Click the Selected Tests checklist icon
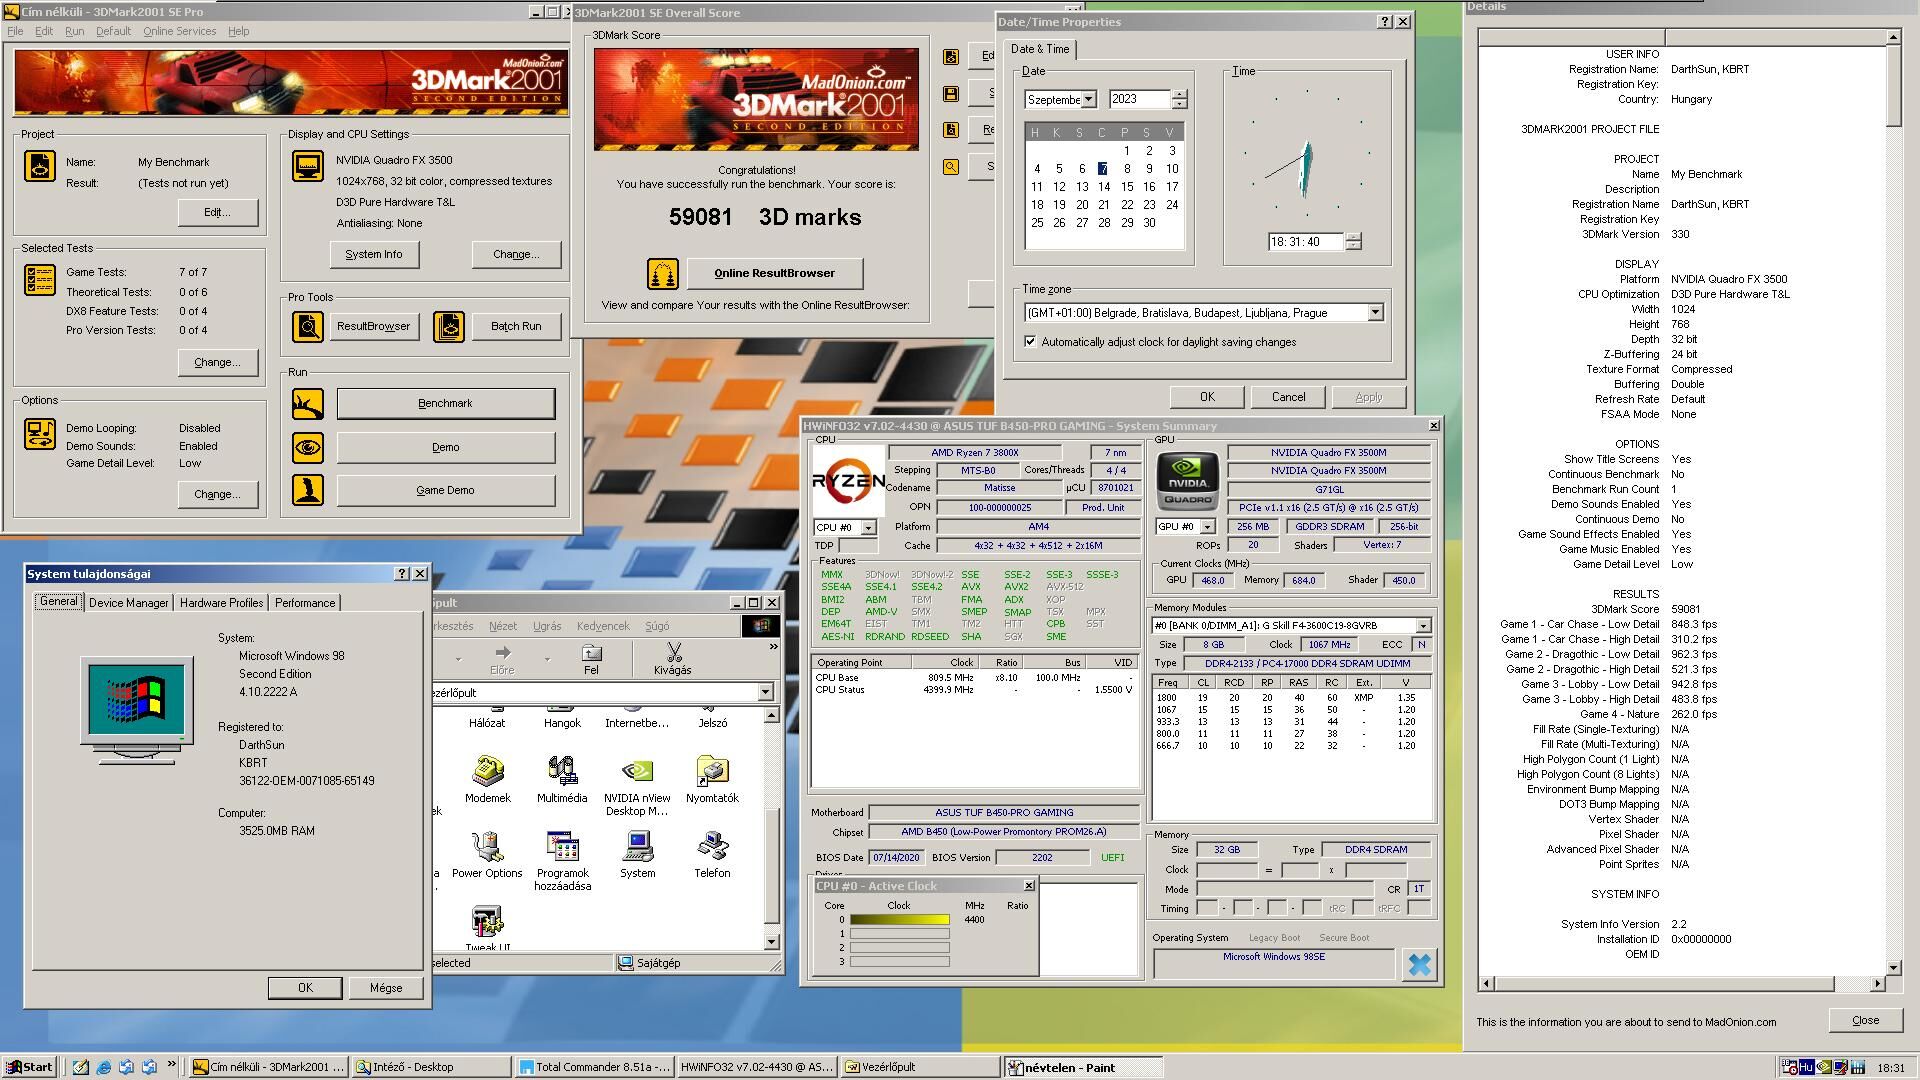The image size is (1920, 1080). coord(40,280)
